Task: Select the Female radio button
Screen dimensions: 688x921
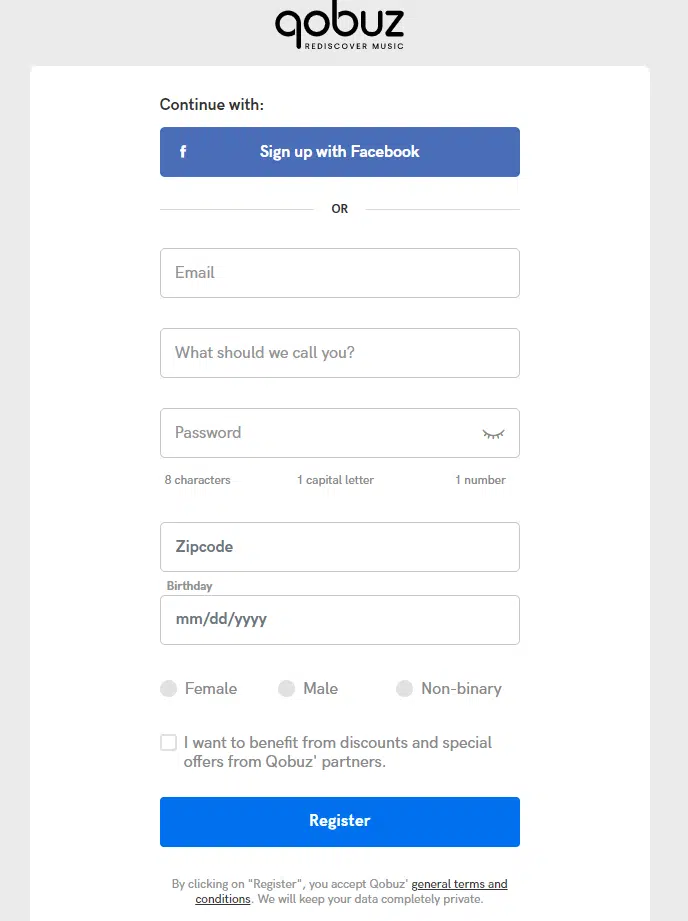Action: tap(169, 689)
